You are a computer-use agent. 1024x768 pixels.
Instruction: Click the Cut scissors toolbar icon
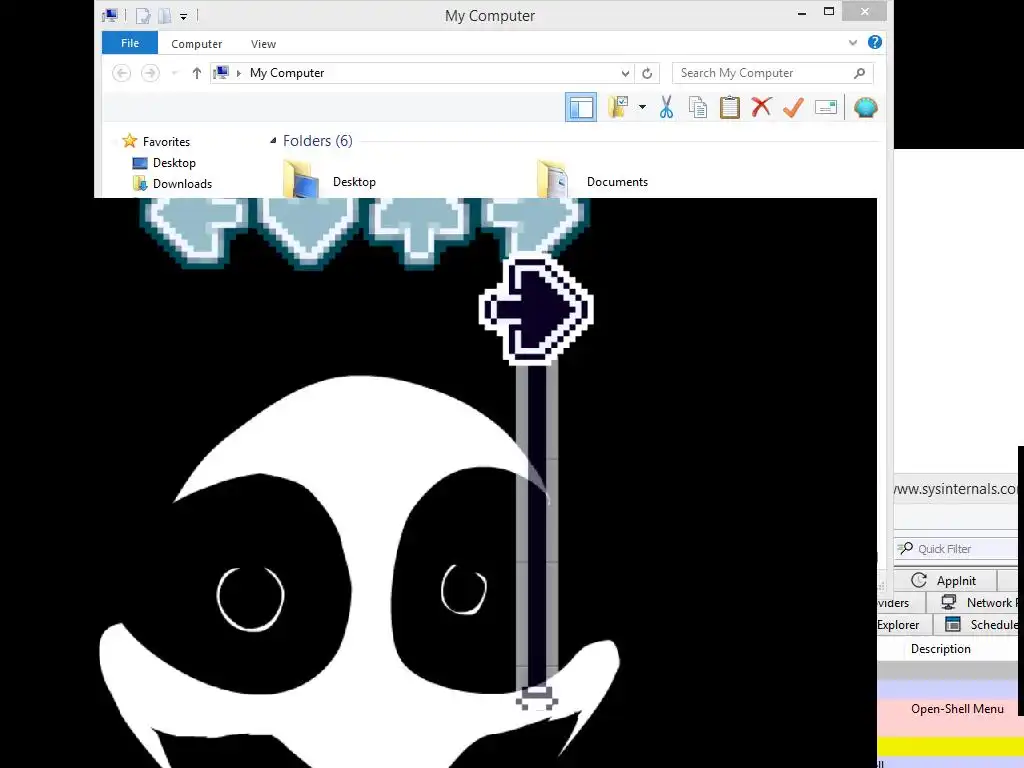point(666,107)
